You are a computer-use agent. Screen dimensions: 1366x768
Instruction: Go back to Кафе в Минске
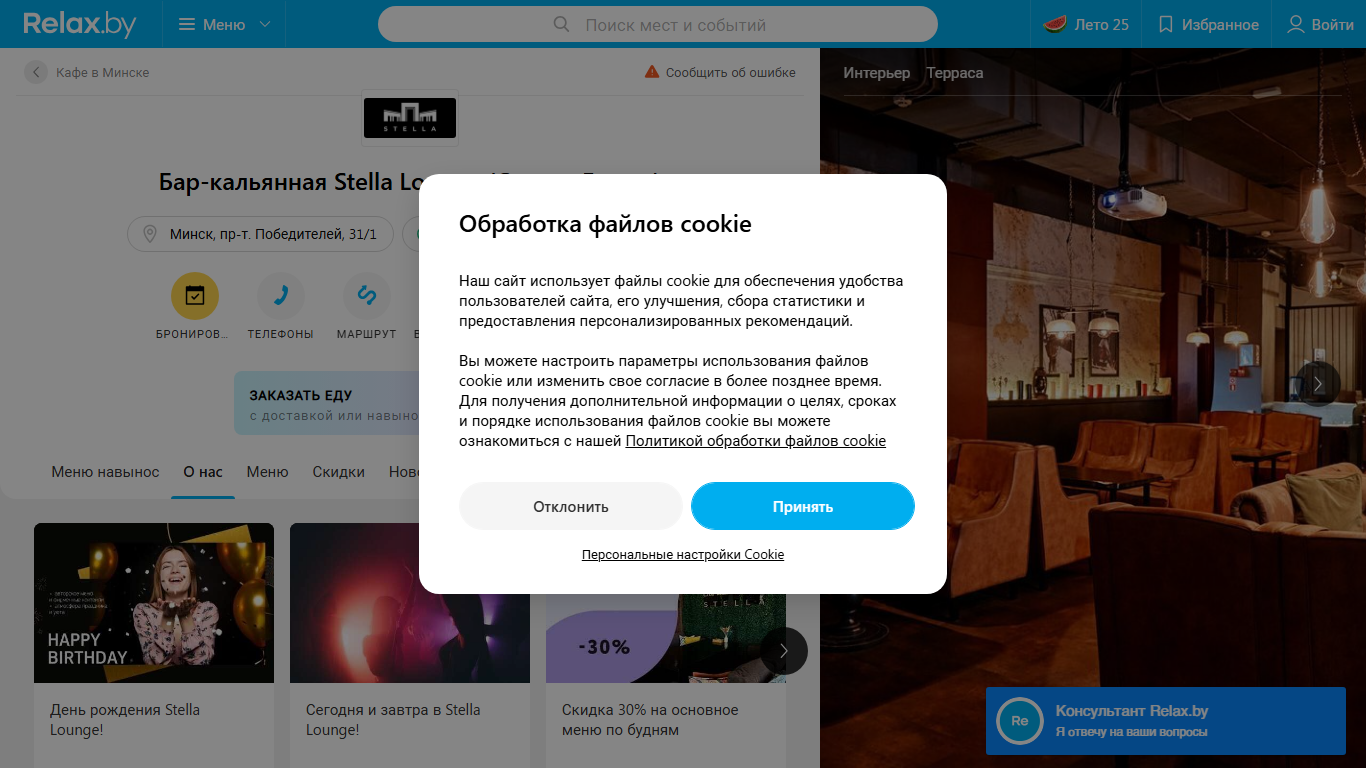tap(87, 72)
